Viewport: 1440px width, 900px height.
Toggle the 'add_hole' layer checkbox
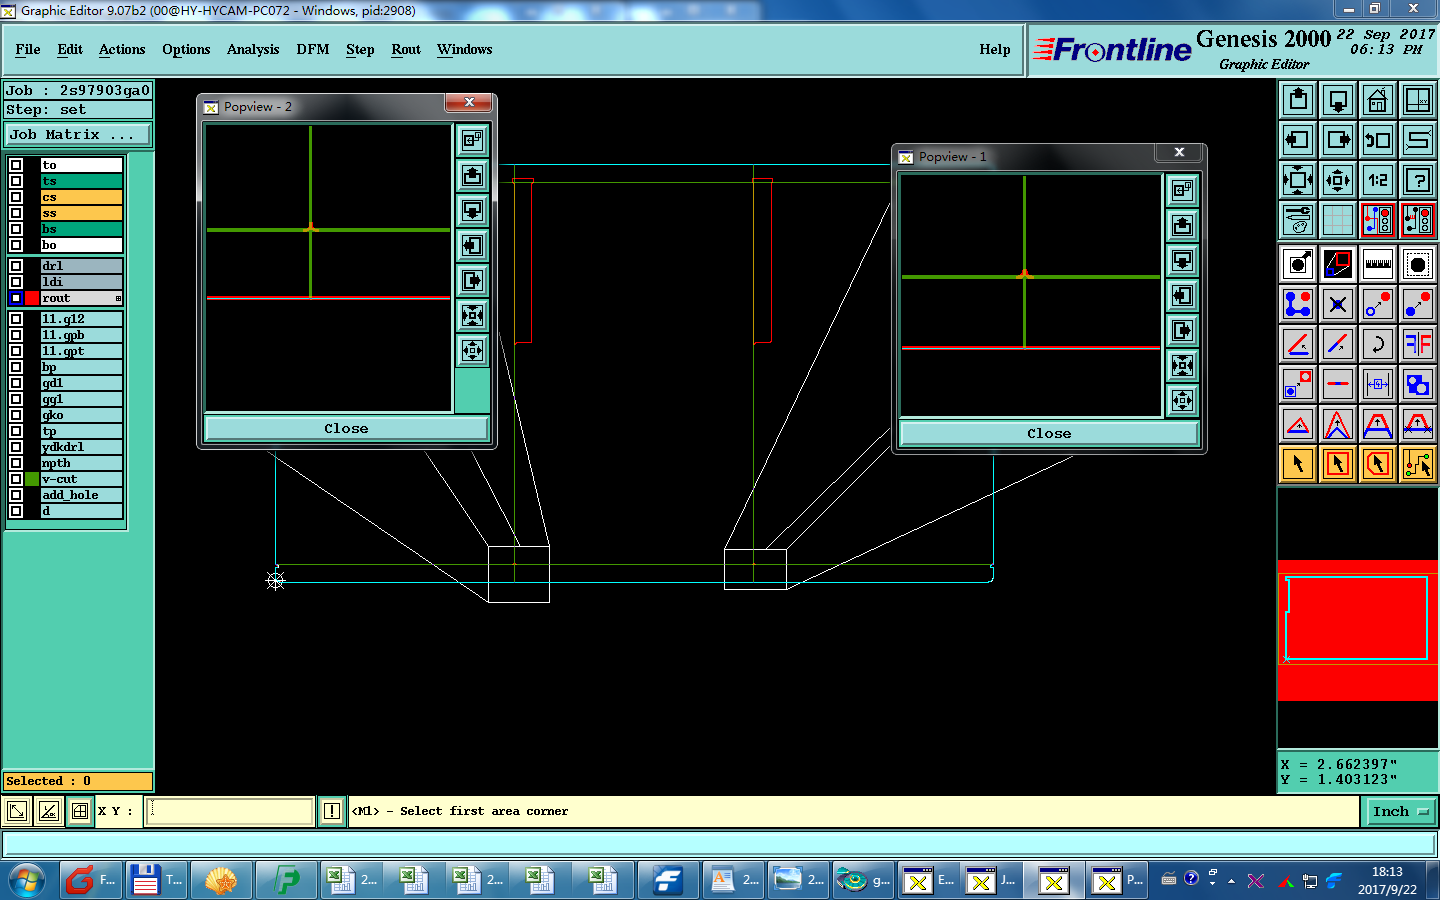[16, 495]
